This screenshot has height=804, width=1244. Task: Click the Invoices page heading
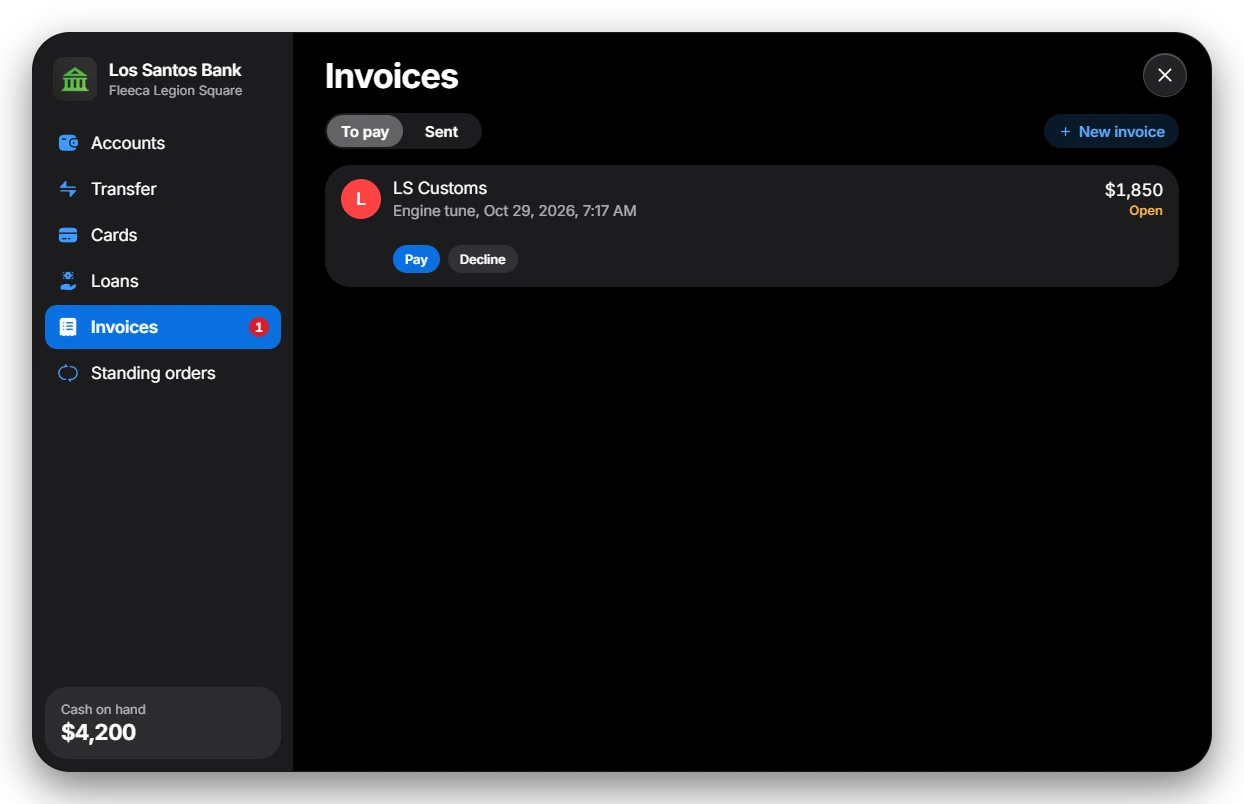(392, 76)
